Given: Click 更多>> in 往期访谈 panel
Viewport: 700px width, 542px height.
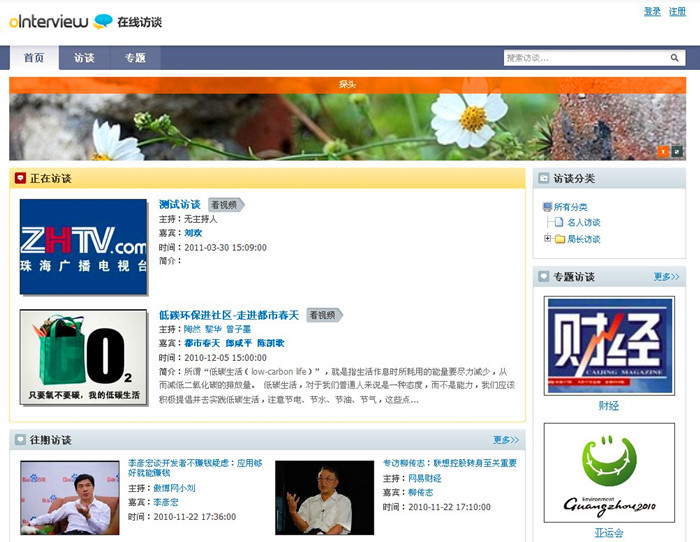Looking at the screenshot, I should click(x=506, y=440).
